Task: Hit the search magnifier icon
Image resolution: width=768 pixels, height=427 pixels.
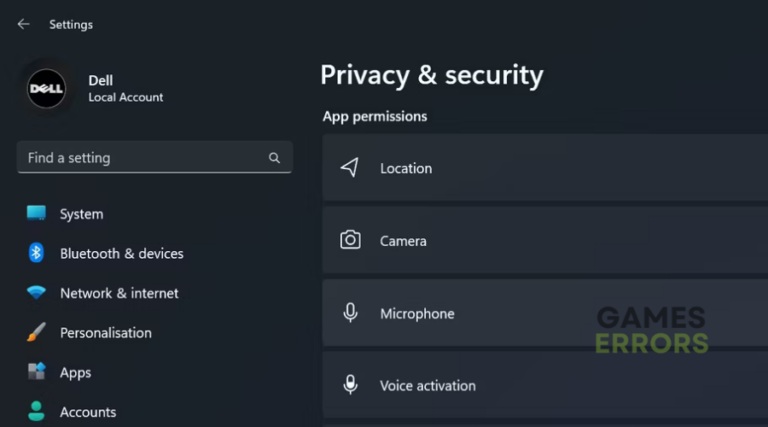Action: tap(274, 158)
